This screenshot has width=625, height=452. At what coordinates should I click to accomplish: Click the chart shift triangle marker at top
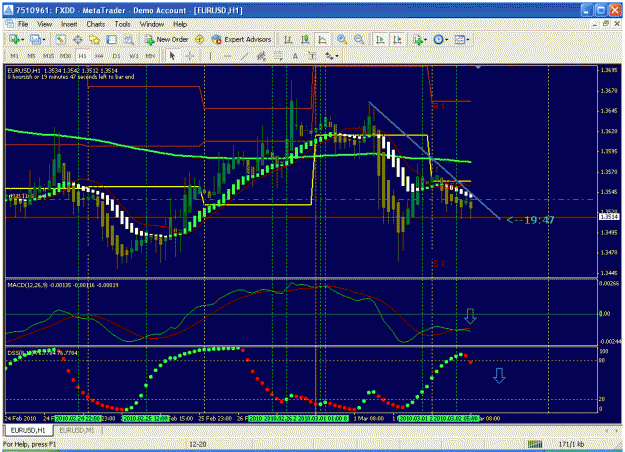pos(478,68)
